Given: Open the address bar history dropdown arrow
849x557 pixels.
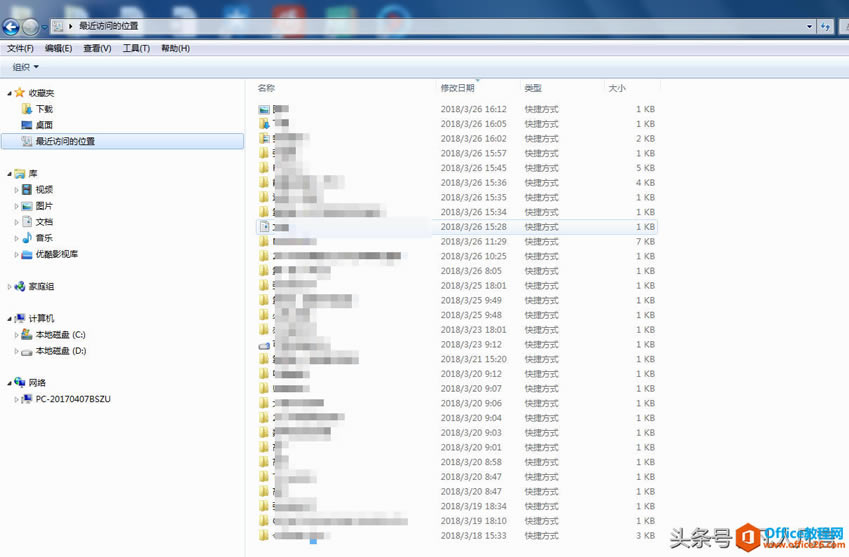Looking at the screenshot, I should pyautogui.click(x=809, y=27).
